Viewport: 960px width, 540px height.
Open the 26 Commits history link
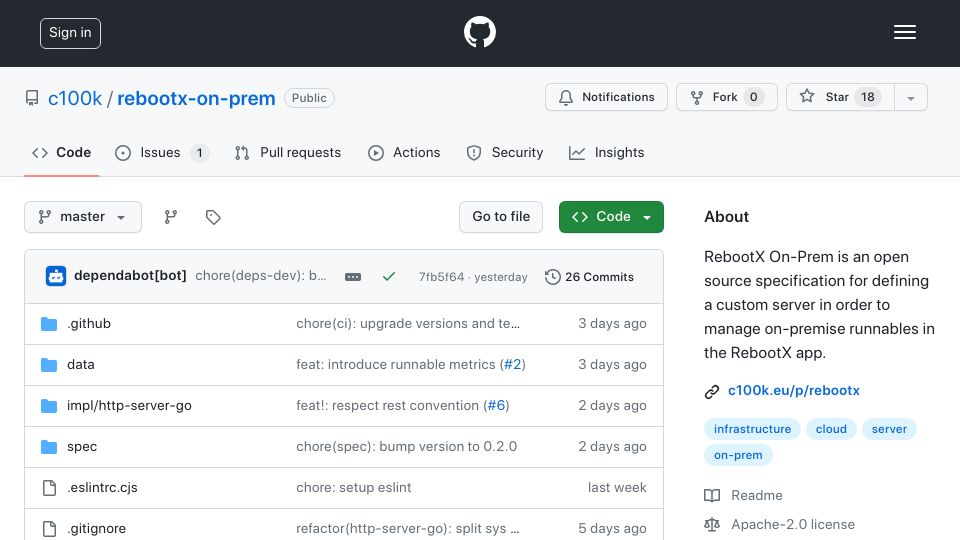(589, 277)
